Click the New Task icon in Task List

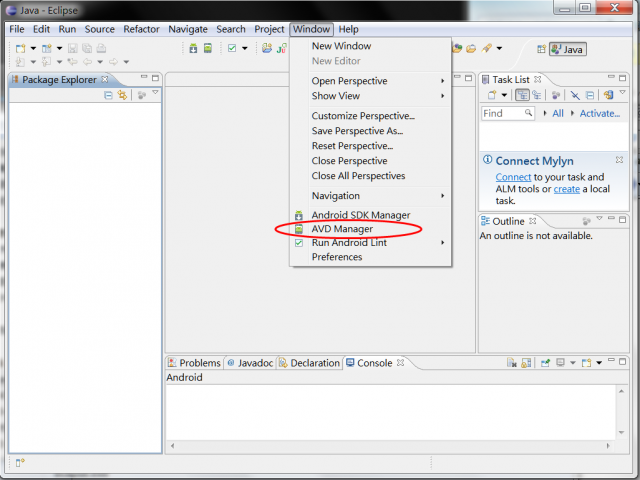[x=492, y=95]
